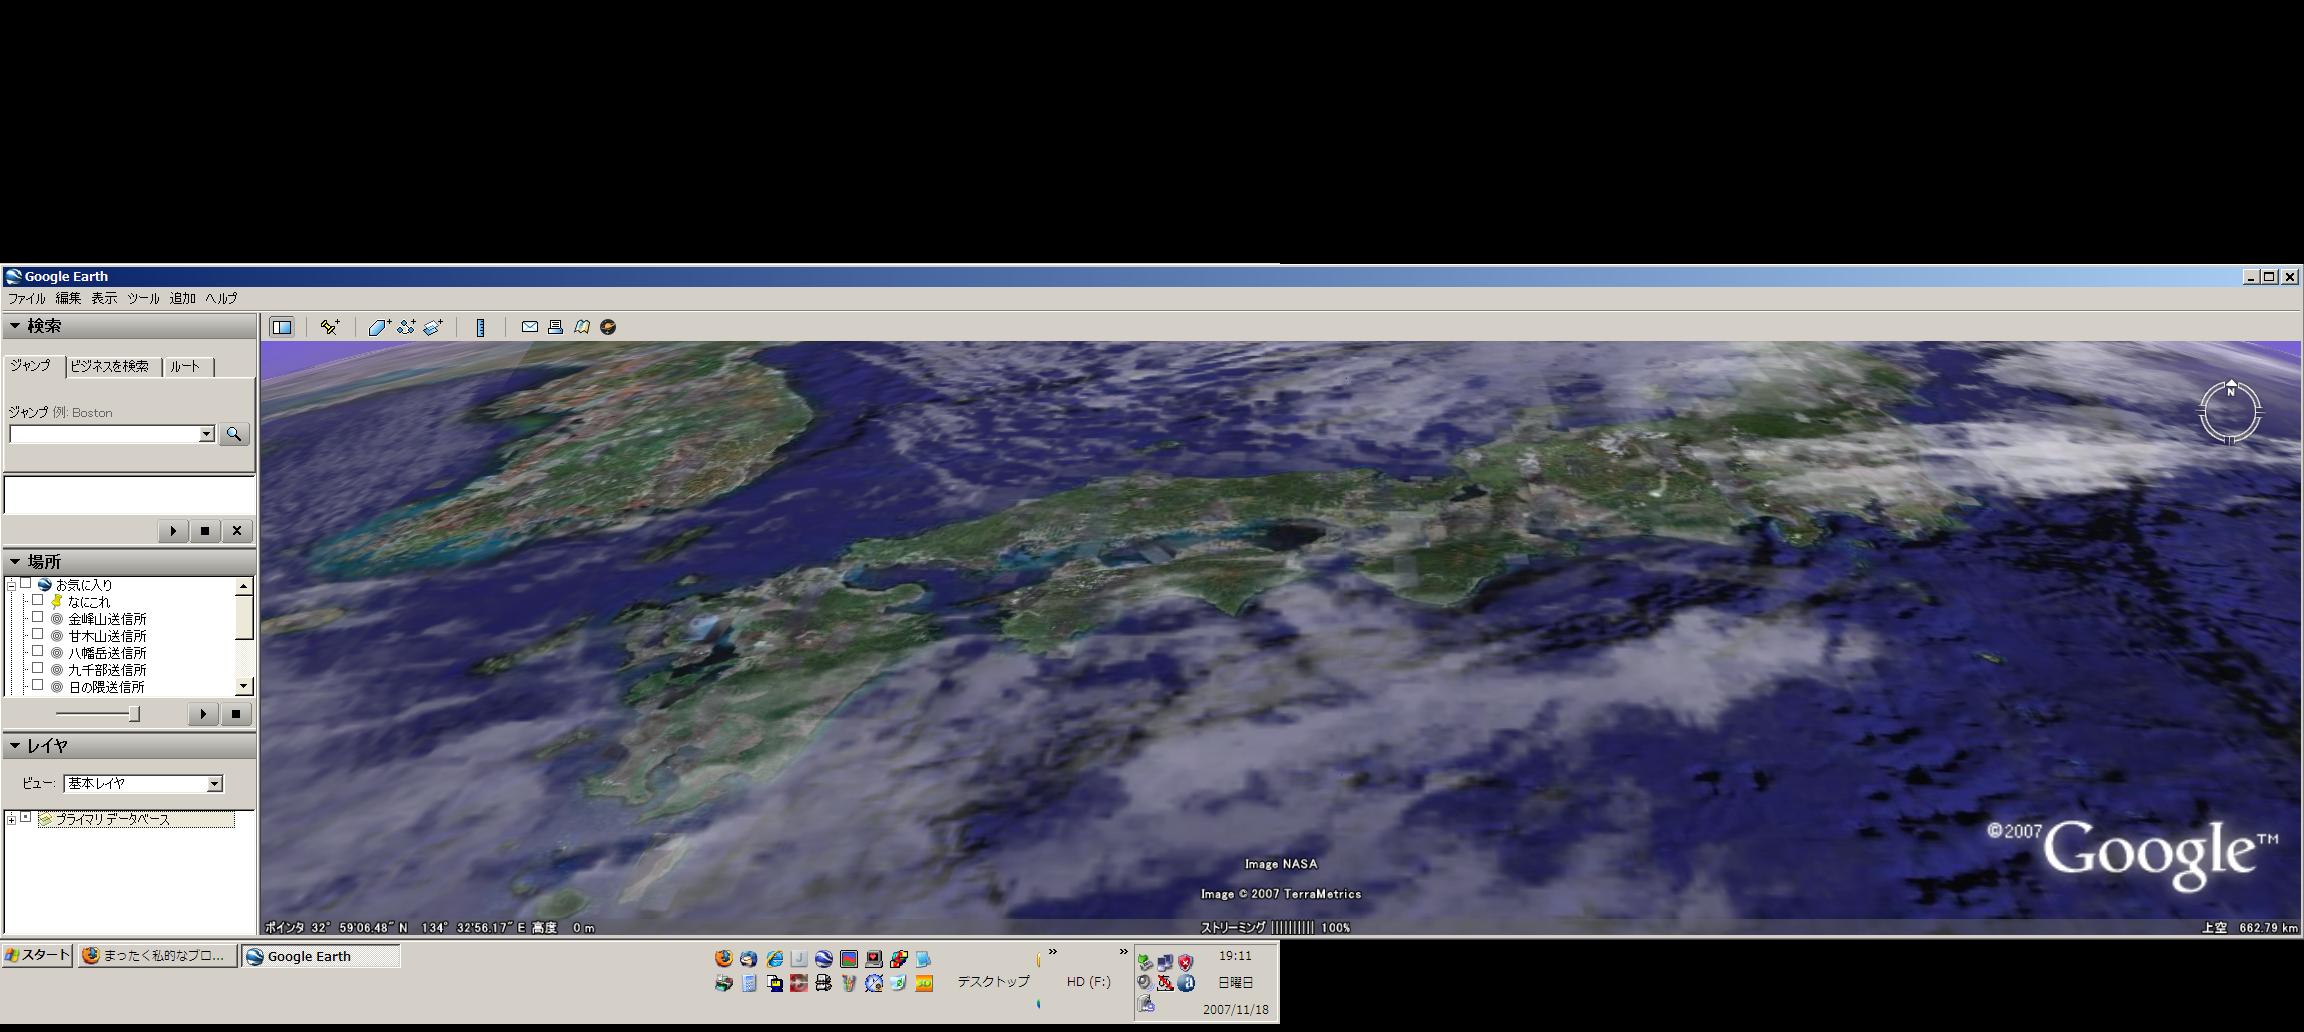Launch Google Earth from the quick launch bar
Screen dimensions: 2304x1032
[824, 959]
